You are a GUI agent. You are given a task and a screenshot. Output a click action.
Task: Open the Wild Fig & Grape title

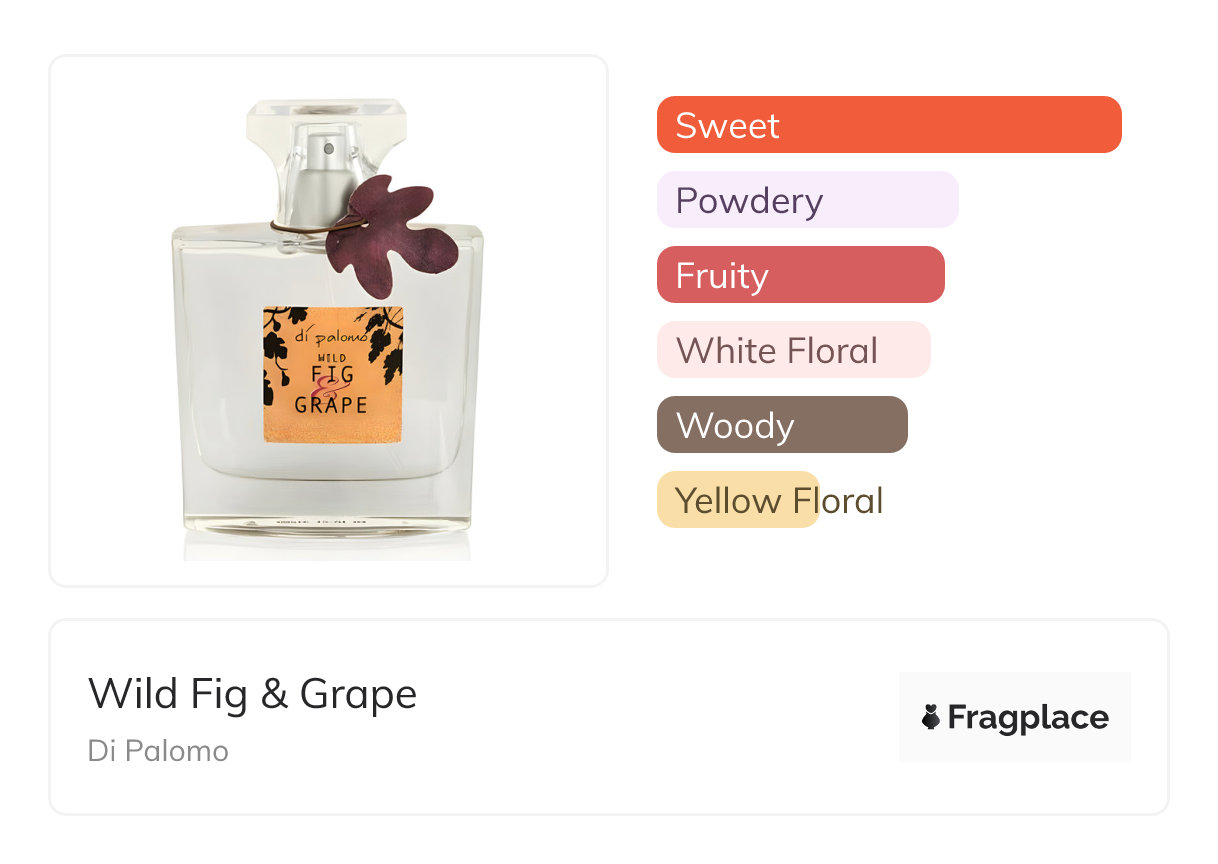tap(252, 694)
